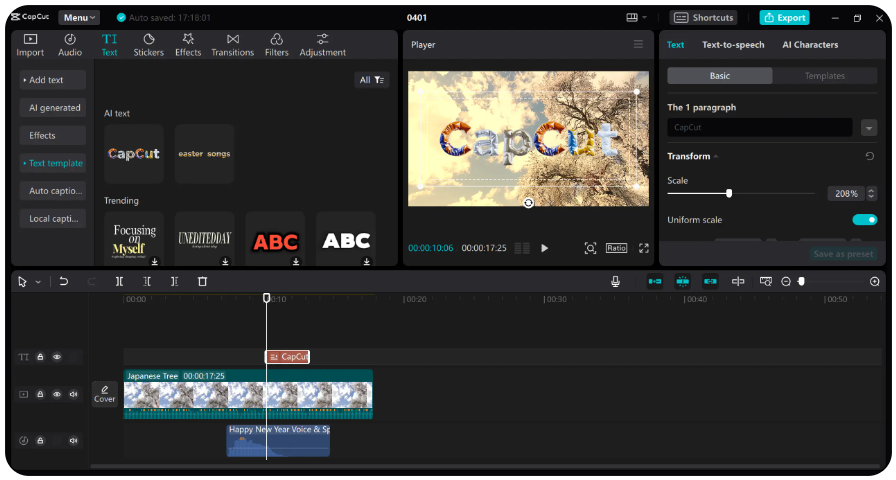Screen dimensions: 896x480
Task: Switch to the Text tab in top toolbar
Action: pos(109,45)
